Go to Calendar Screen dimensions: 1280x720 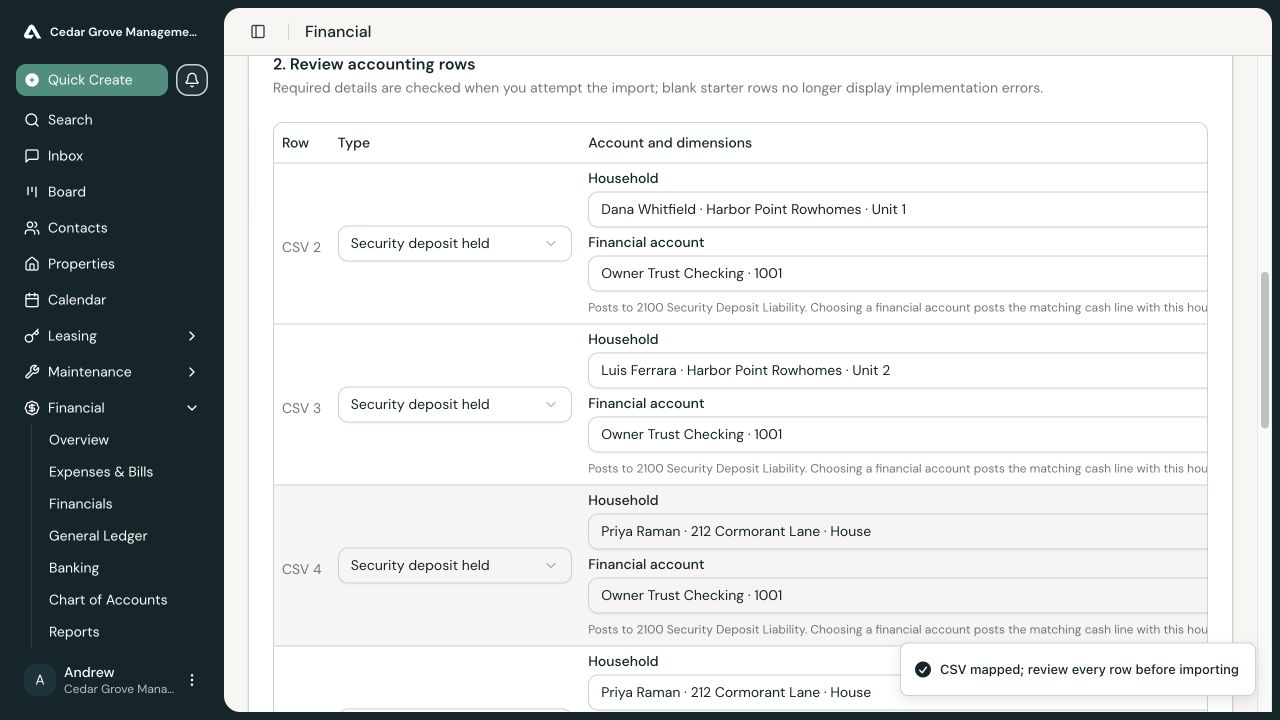click(112, 300)
